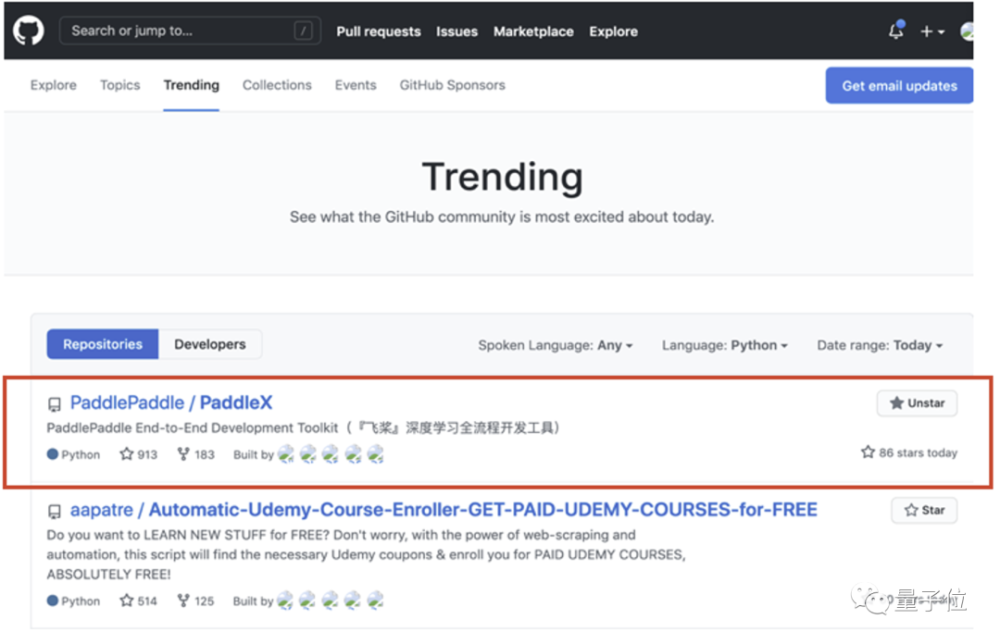
Task: Open the Date range: Today dropdown
Action: click(x=879, y=345)
